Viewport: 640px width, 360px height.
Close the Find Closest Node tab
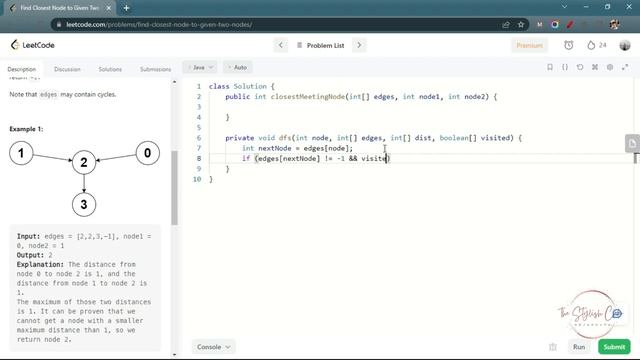[x=109, y=8]
